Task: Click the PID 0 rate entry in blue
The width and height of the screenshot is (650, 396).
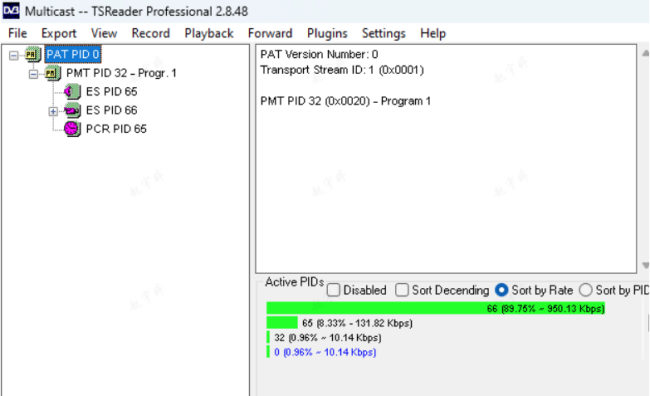Action: coord(325,352)
